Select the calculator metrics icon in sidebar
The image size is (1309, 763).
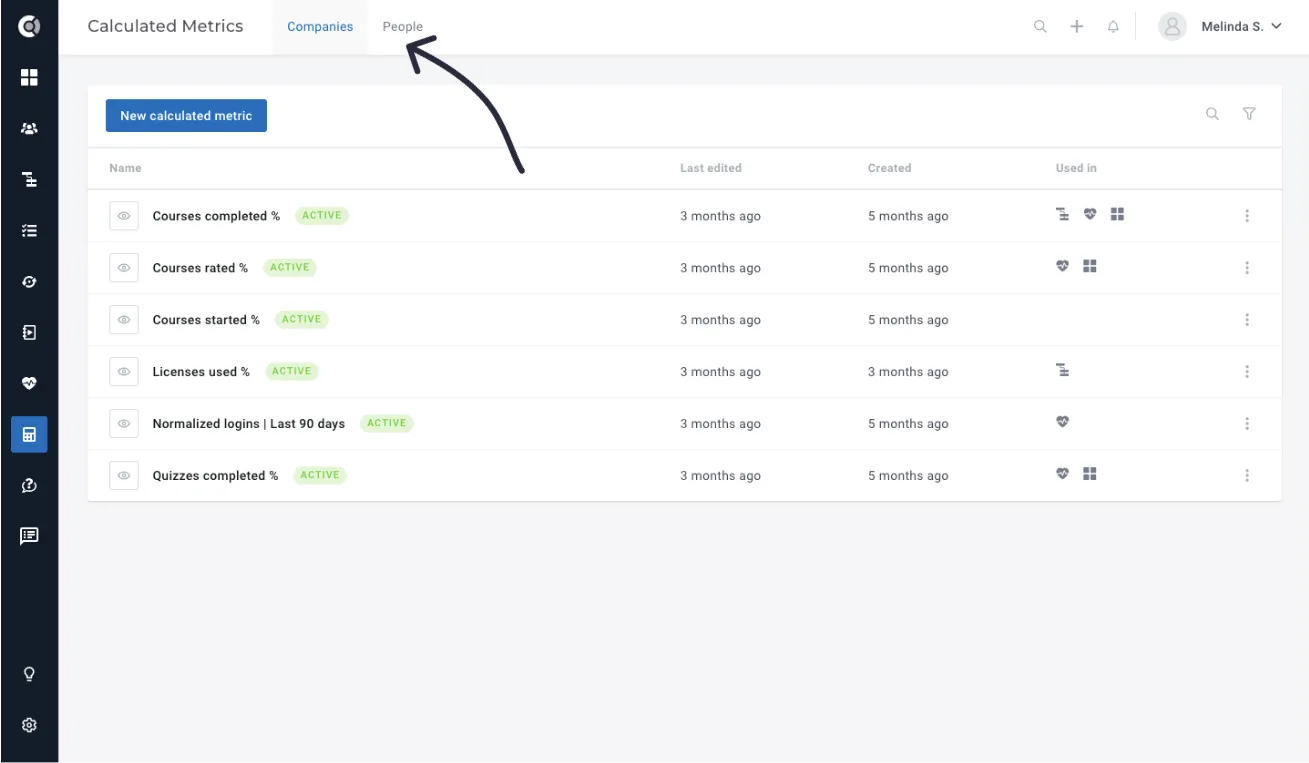(29, 435)
